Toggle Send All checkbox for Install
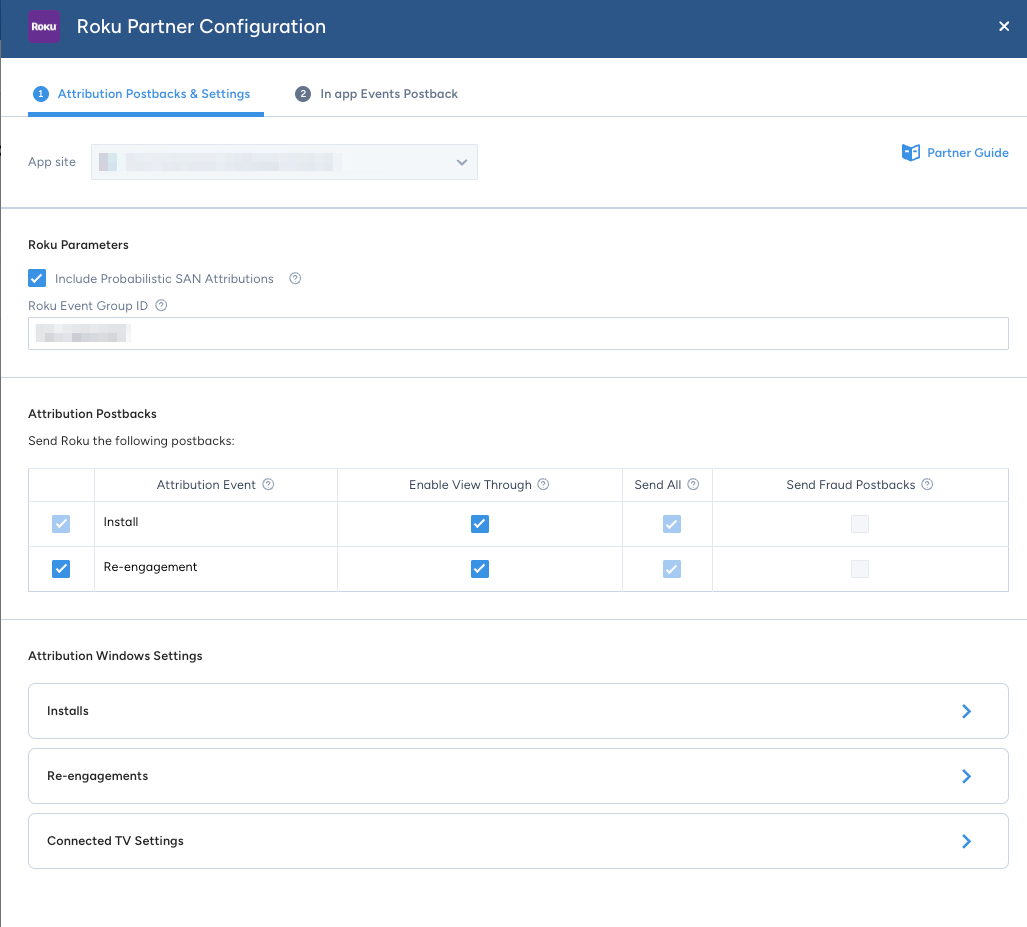Image resolution: width=1027 pixels, height=927 pixels. click(672, 524)
